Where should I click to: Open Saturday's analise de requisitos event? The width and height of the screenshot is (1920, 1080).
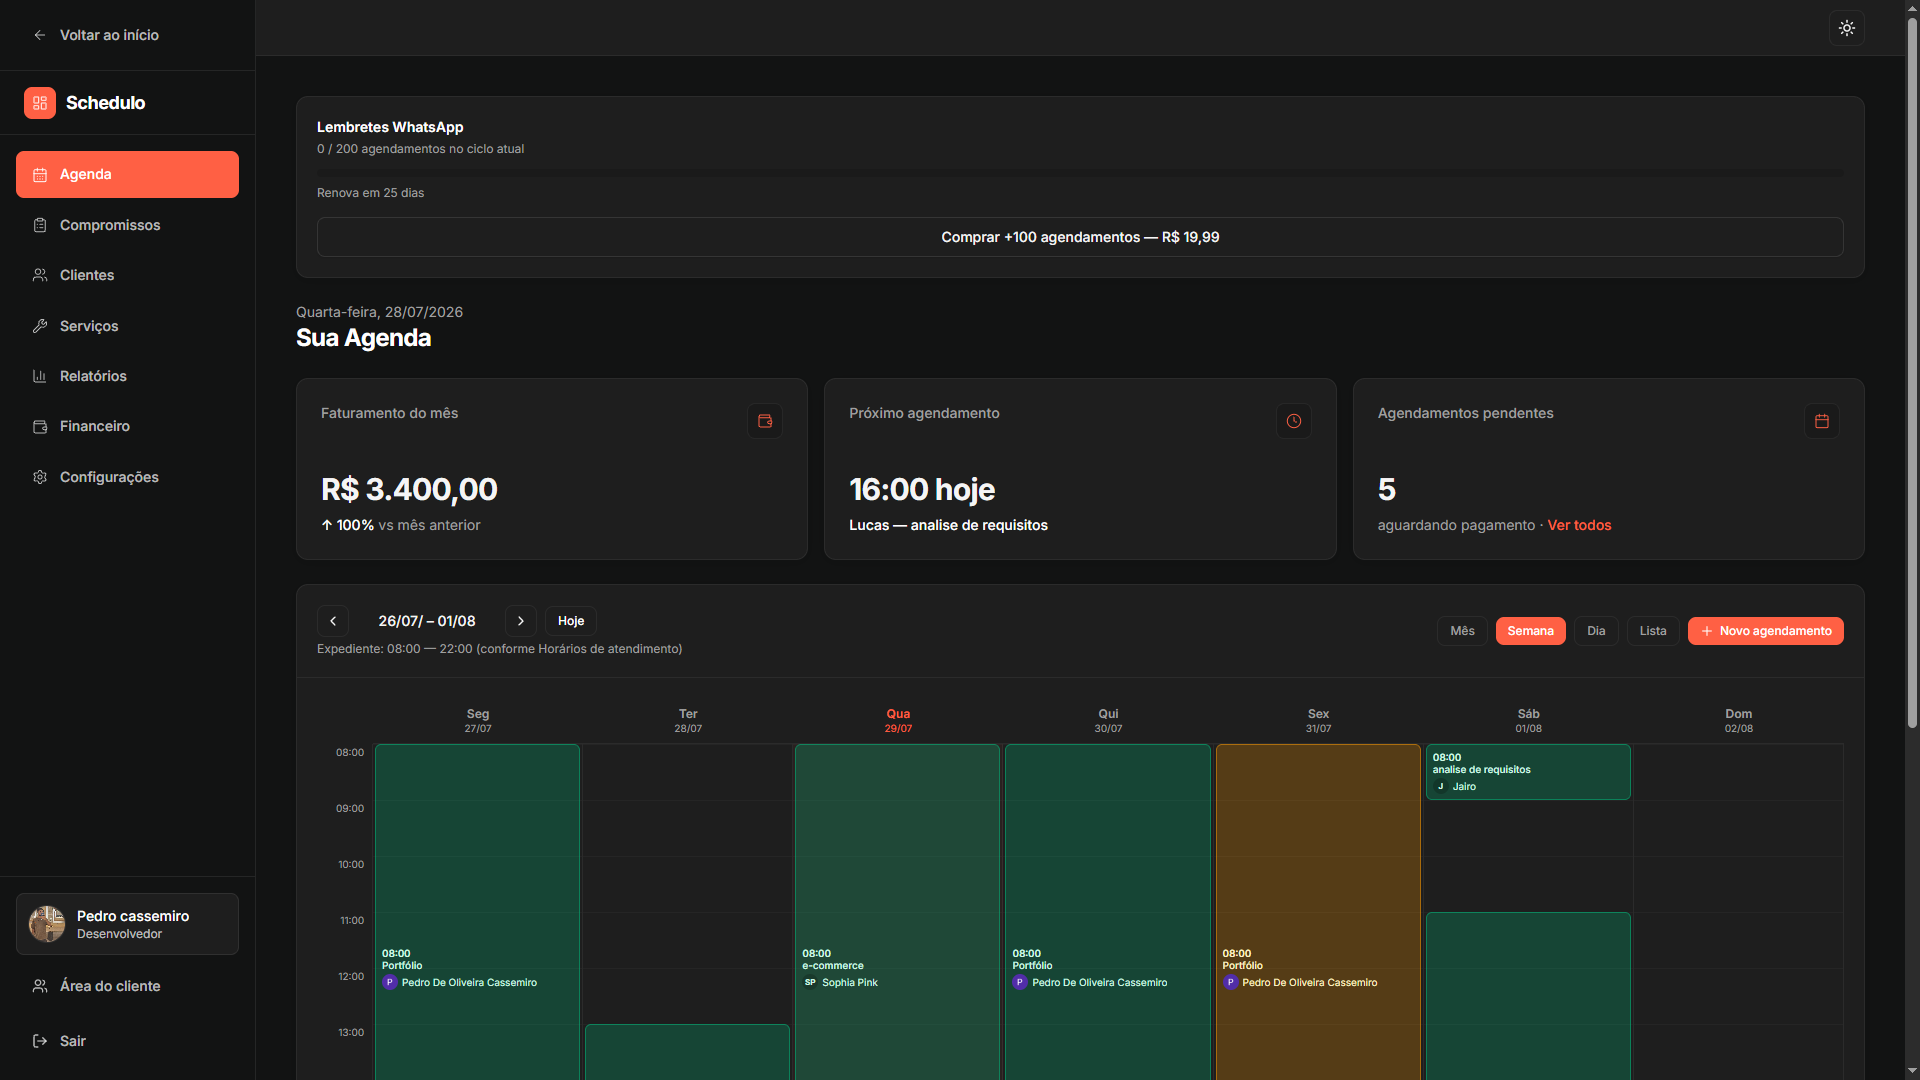(x=1528, y=772)
